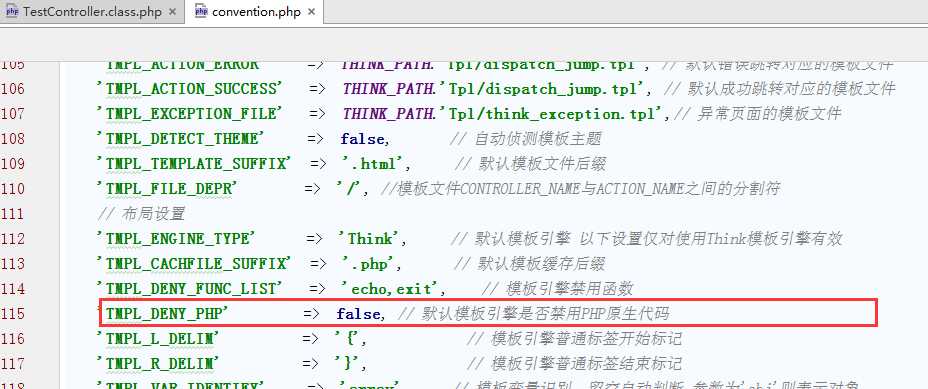The width and height of the screenshot is (928, 389).
Task: Select the convention.php tab
Action: (x=254, y=11)
